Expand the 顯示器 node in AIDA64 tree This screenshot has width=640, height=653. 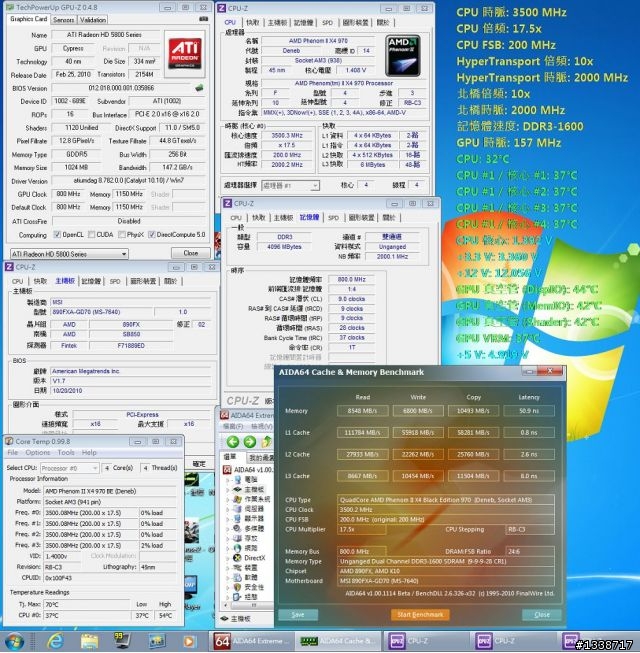tap(228, 519)
